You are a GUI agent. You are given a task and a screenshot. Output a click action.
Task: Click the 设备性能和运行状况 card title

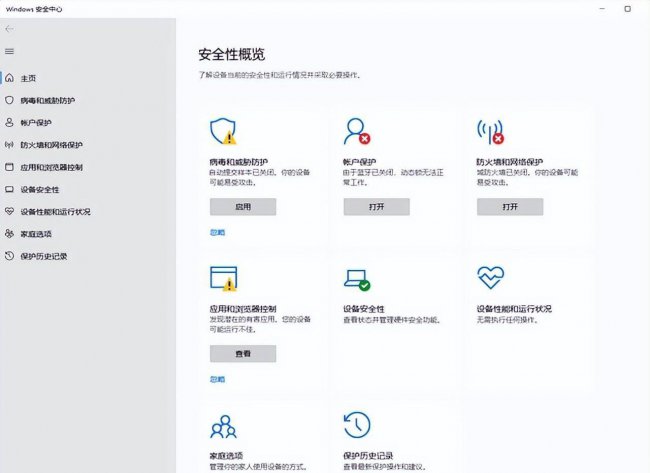[514, 309]
